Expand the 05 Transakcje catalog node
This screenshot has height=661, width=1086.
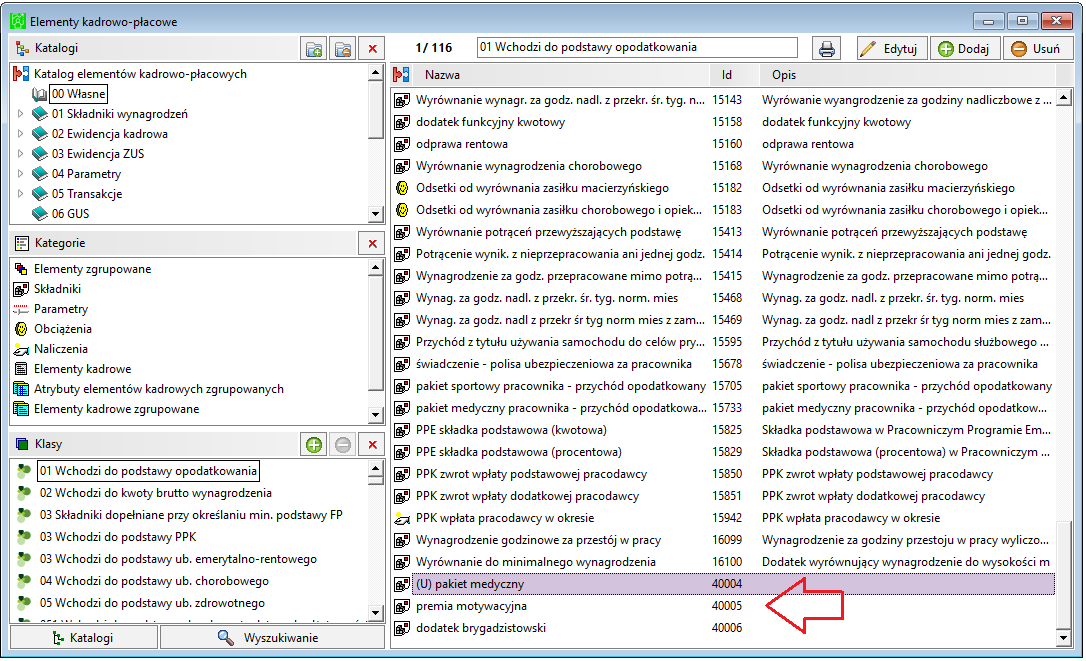point(20,193)
